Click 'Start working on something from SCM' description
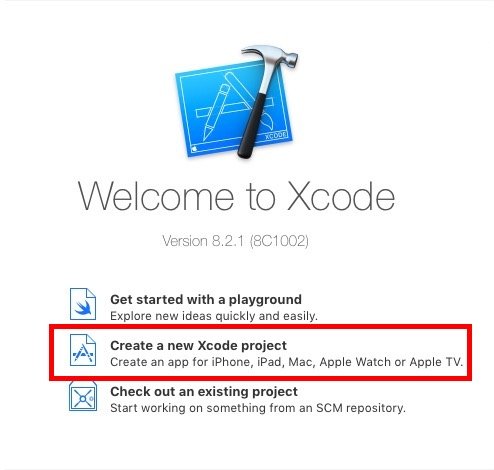The width and height of the screenshot is (494, 470). point(258,408)
